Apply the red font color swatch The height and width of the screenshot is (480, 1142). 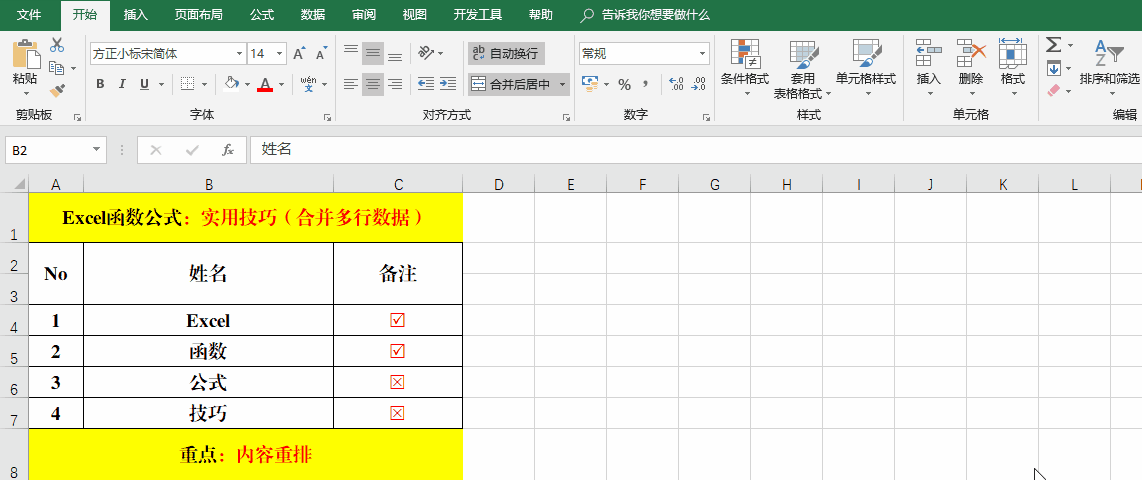[x=265, y=84]
